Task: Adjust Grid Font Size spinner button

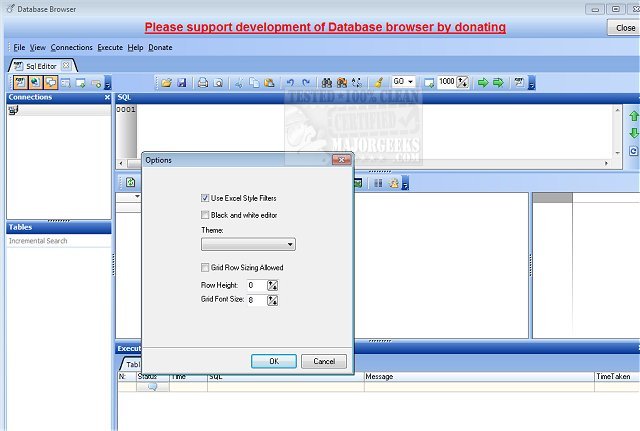Action: (x=273, y=300)
